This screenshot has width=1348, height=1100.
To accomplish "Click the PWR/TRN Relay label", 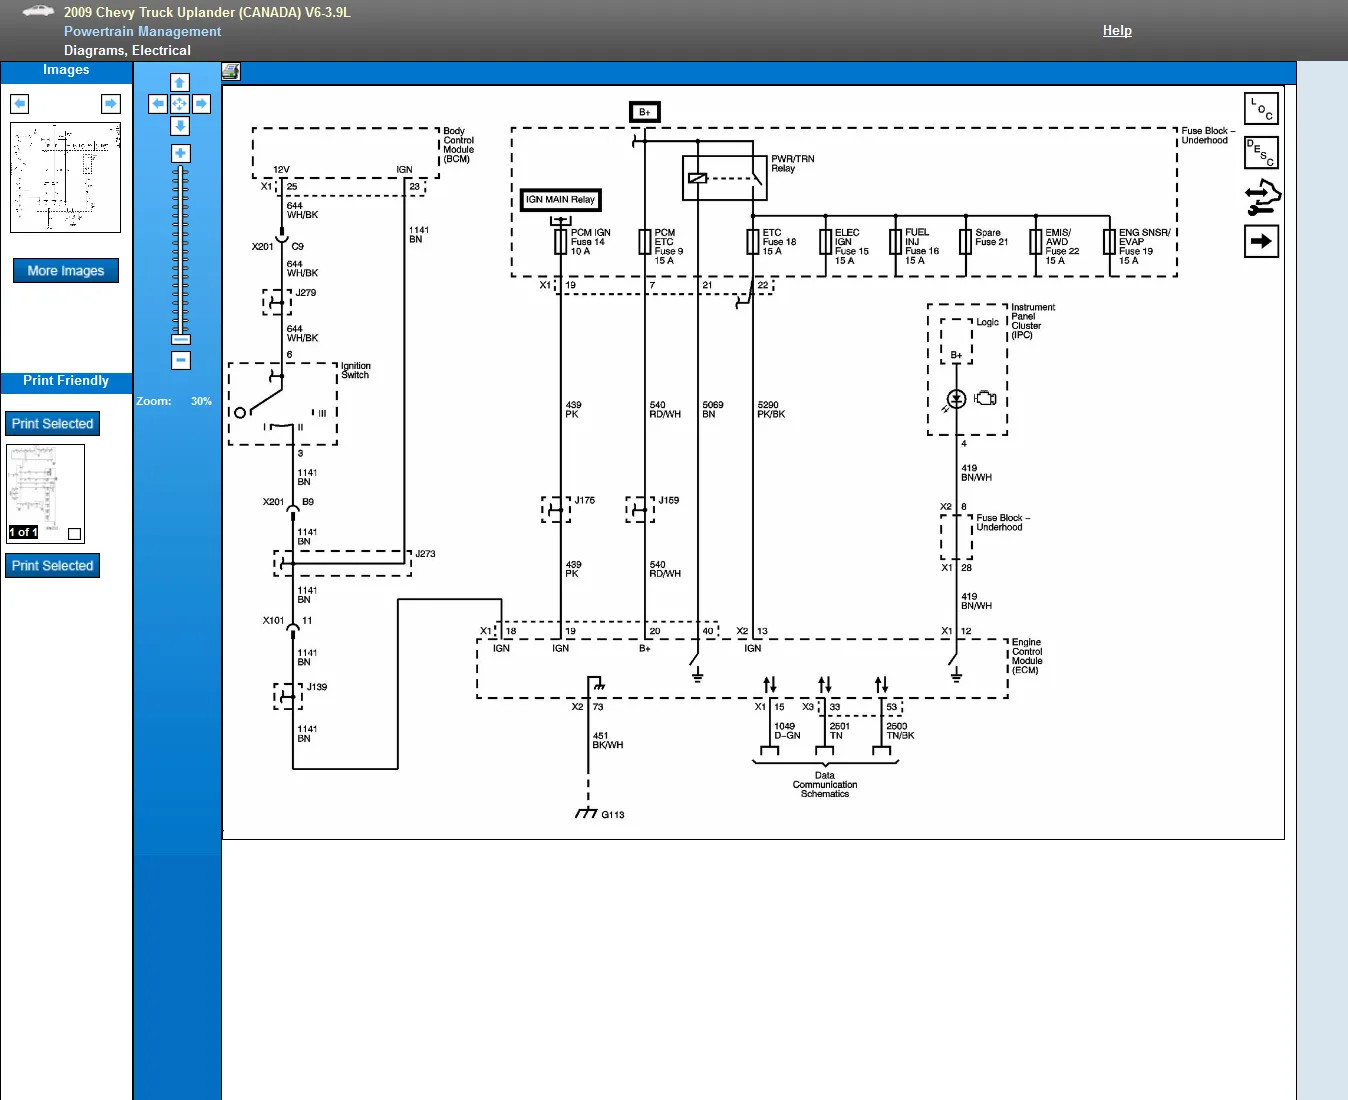I will (792, 164).
